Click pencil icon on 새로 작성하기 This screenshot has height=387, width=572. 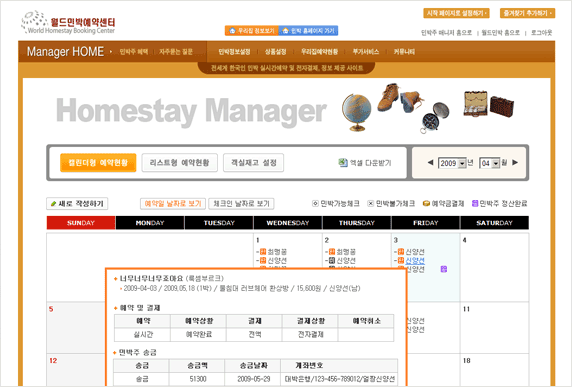point(53,204)
